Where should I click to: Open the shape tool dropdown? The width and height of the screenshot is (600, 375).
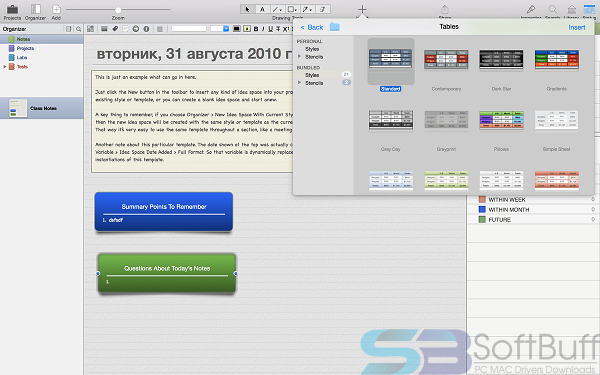293,9
